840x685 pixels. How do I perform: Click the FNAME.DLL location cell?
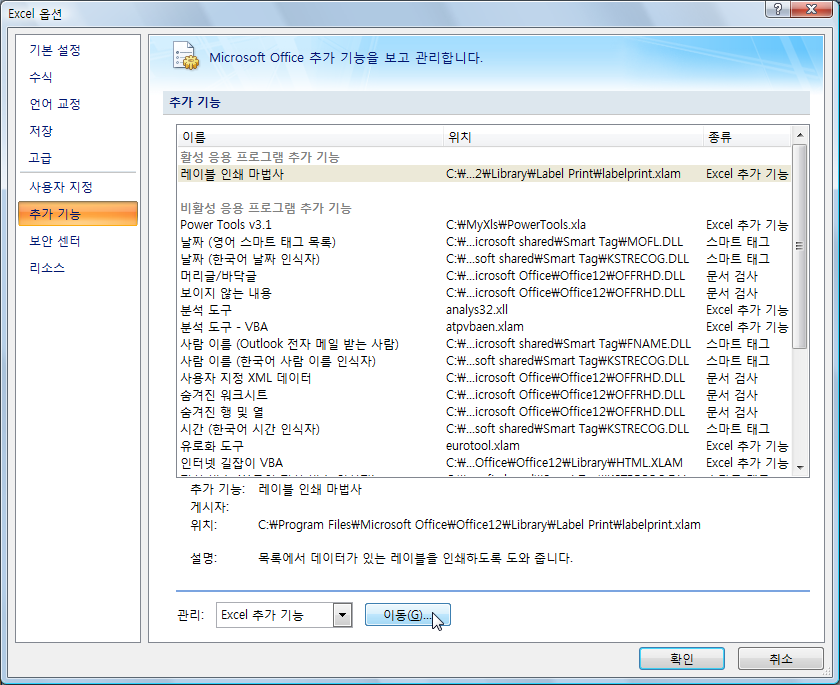(x=568, y=344)
